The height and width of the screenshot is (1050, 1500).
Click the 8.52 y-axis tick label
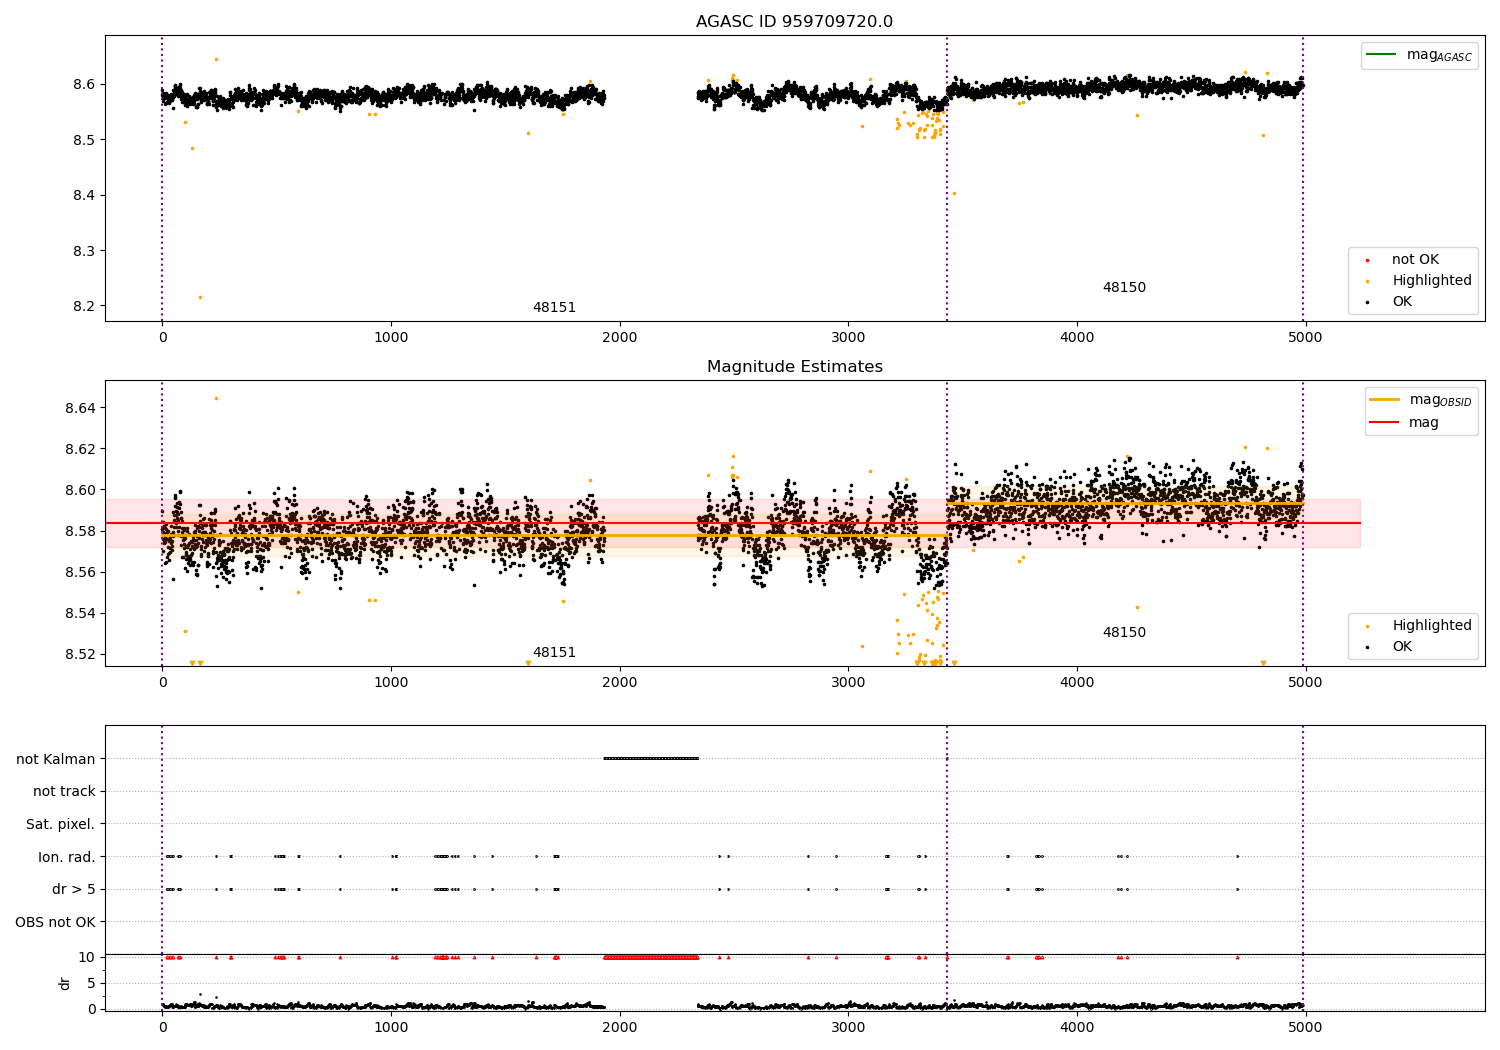[x=79, y=654]
